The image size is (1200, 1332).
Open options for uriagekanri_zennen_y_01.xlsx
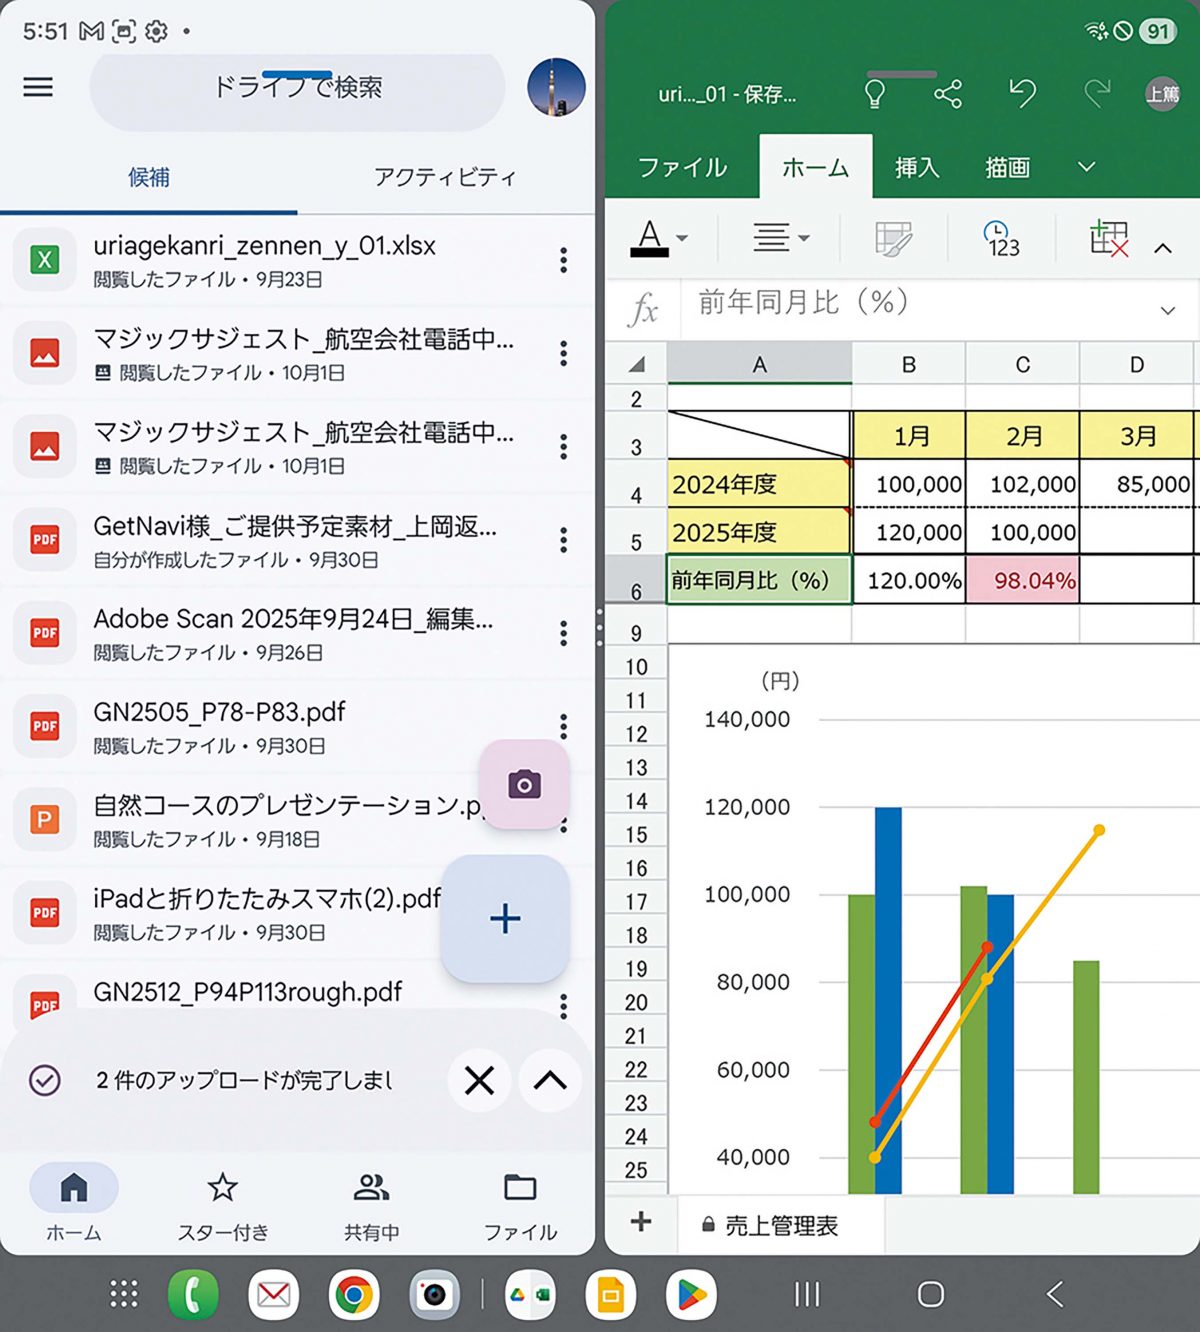564,260
